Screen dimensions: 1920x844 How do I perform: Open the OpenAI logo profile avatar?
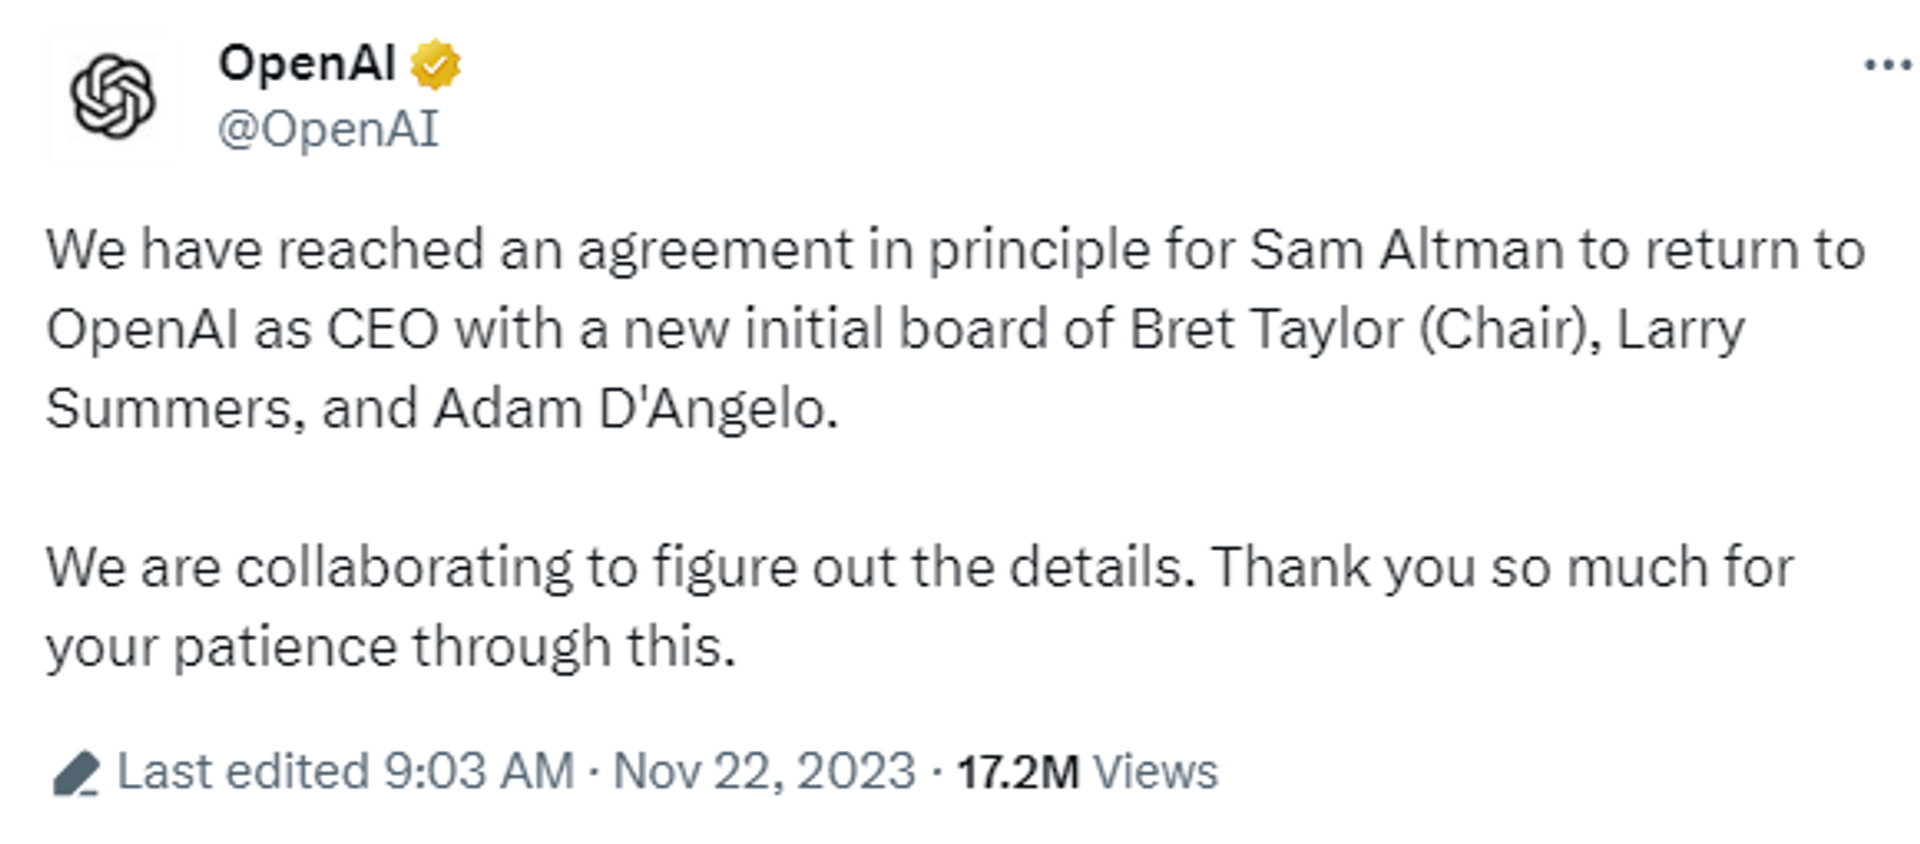point(112,96)
